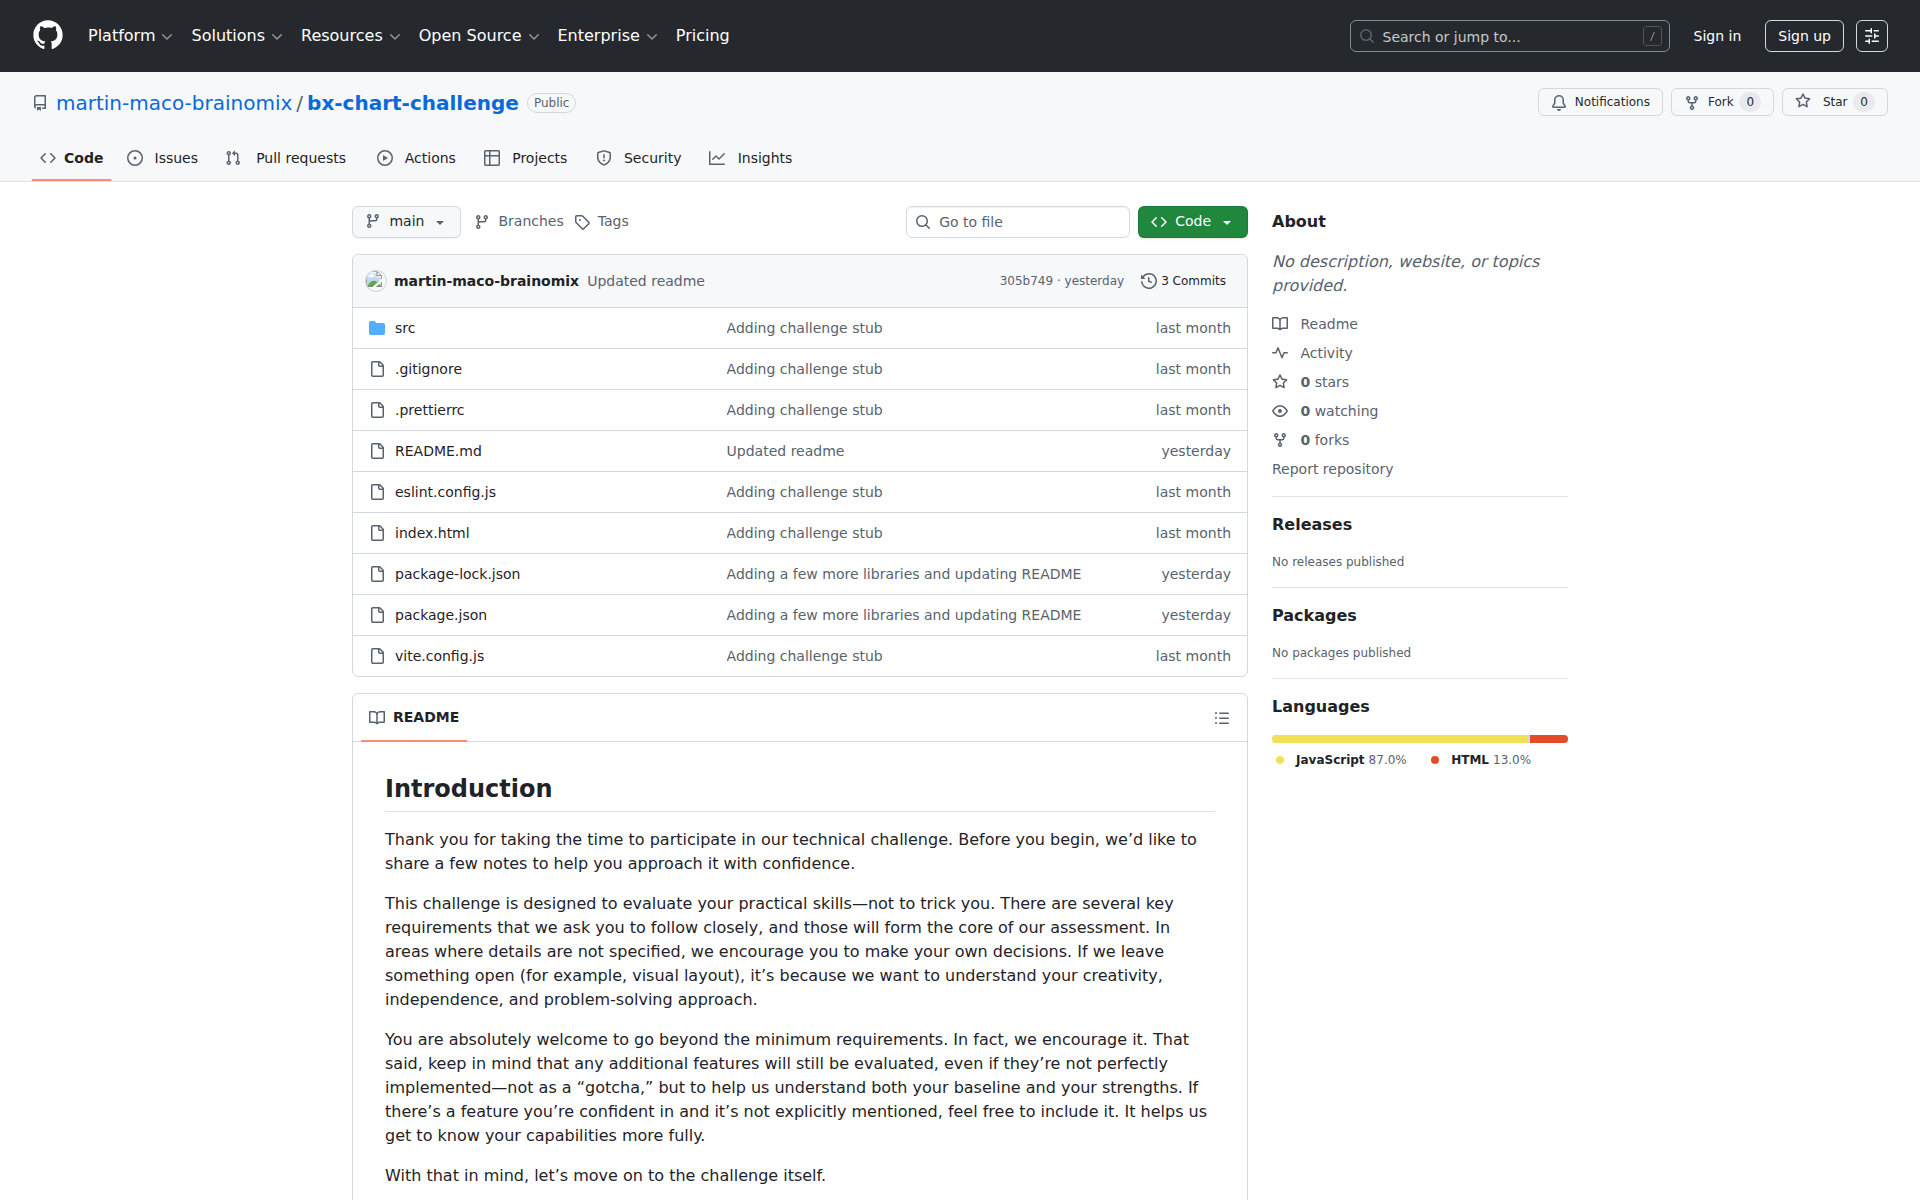Image resolution: width=1920 pixels, height=1200 pixels.
Task: Click the GitHub logo home icon
Action: pyautogui.click(x=47, y=36)
